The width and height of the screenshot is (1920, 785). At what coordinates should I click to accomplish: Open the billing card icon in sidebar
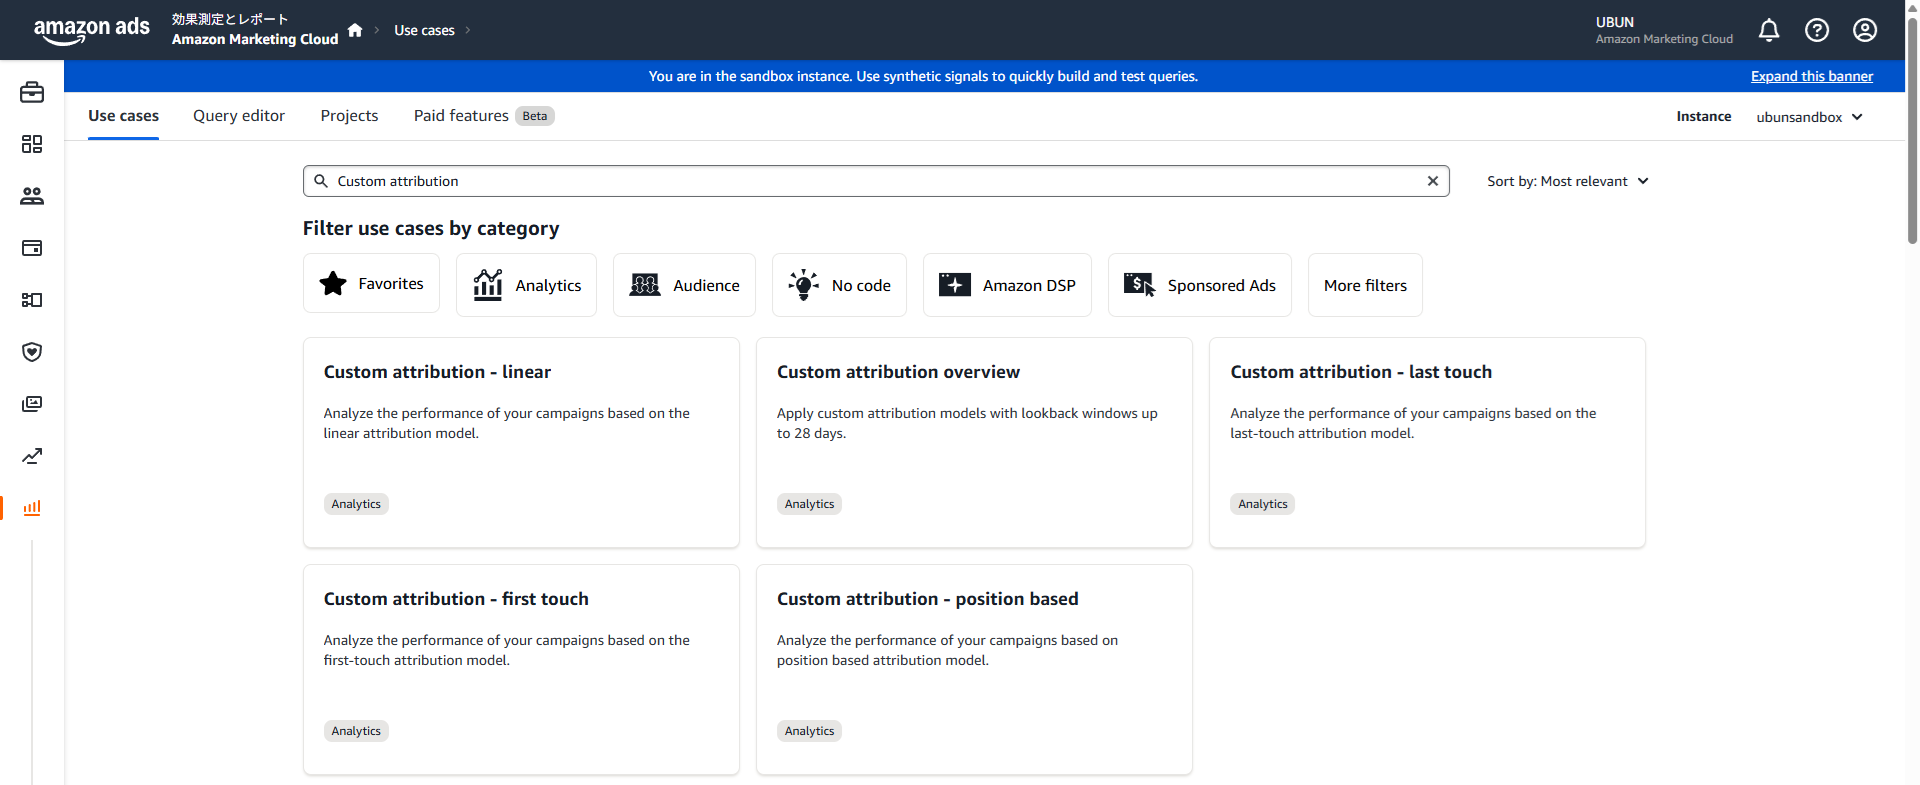point(32,248)
